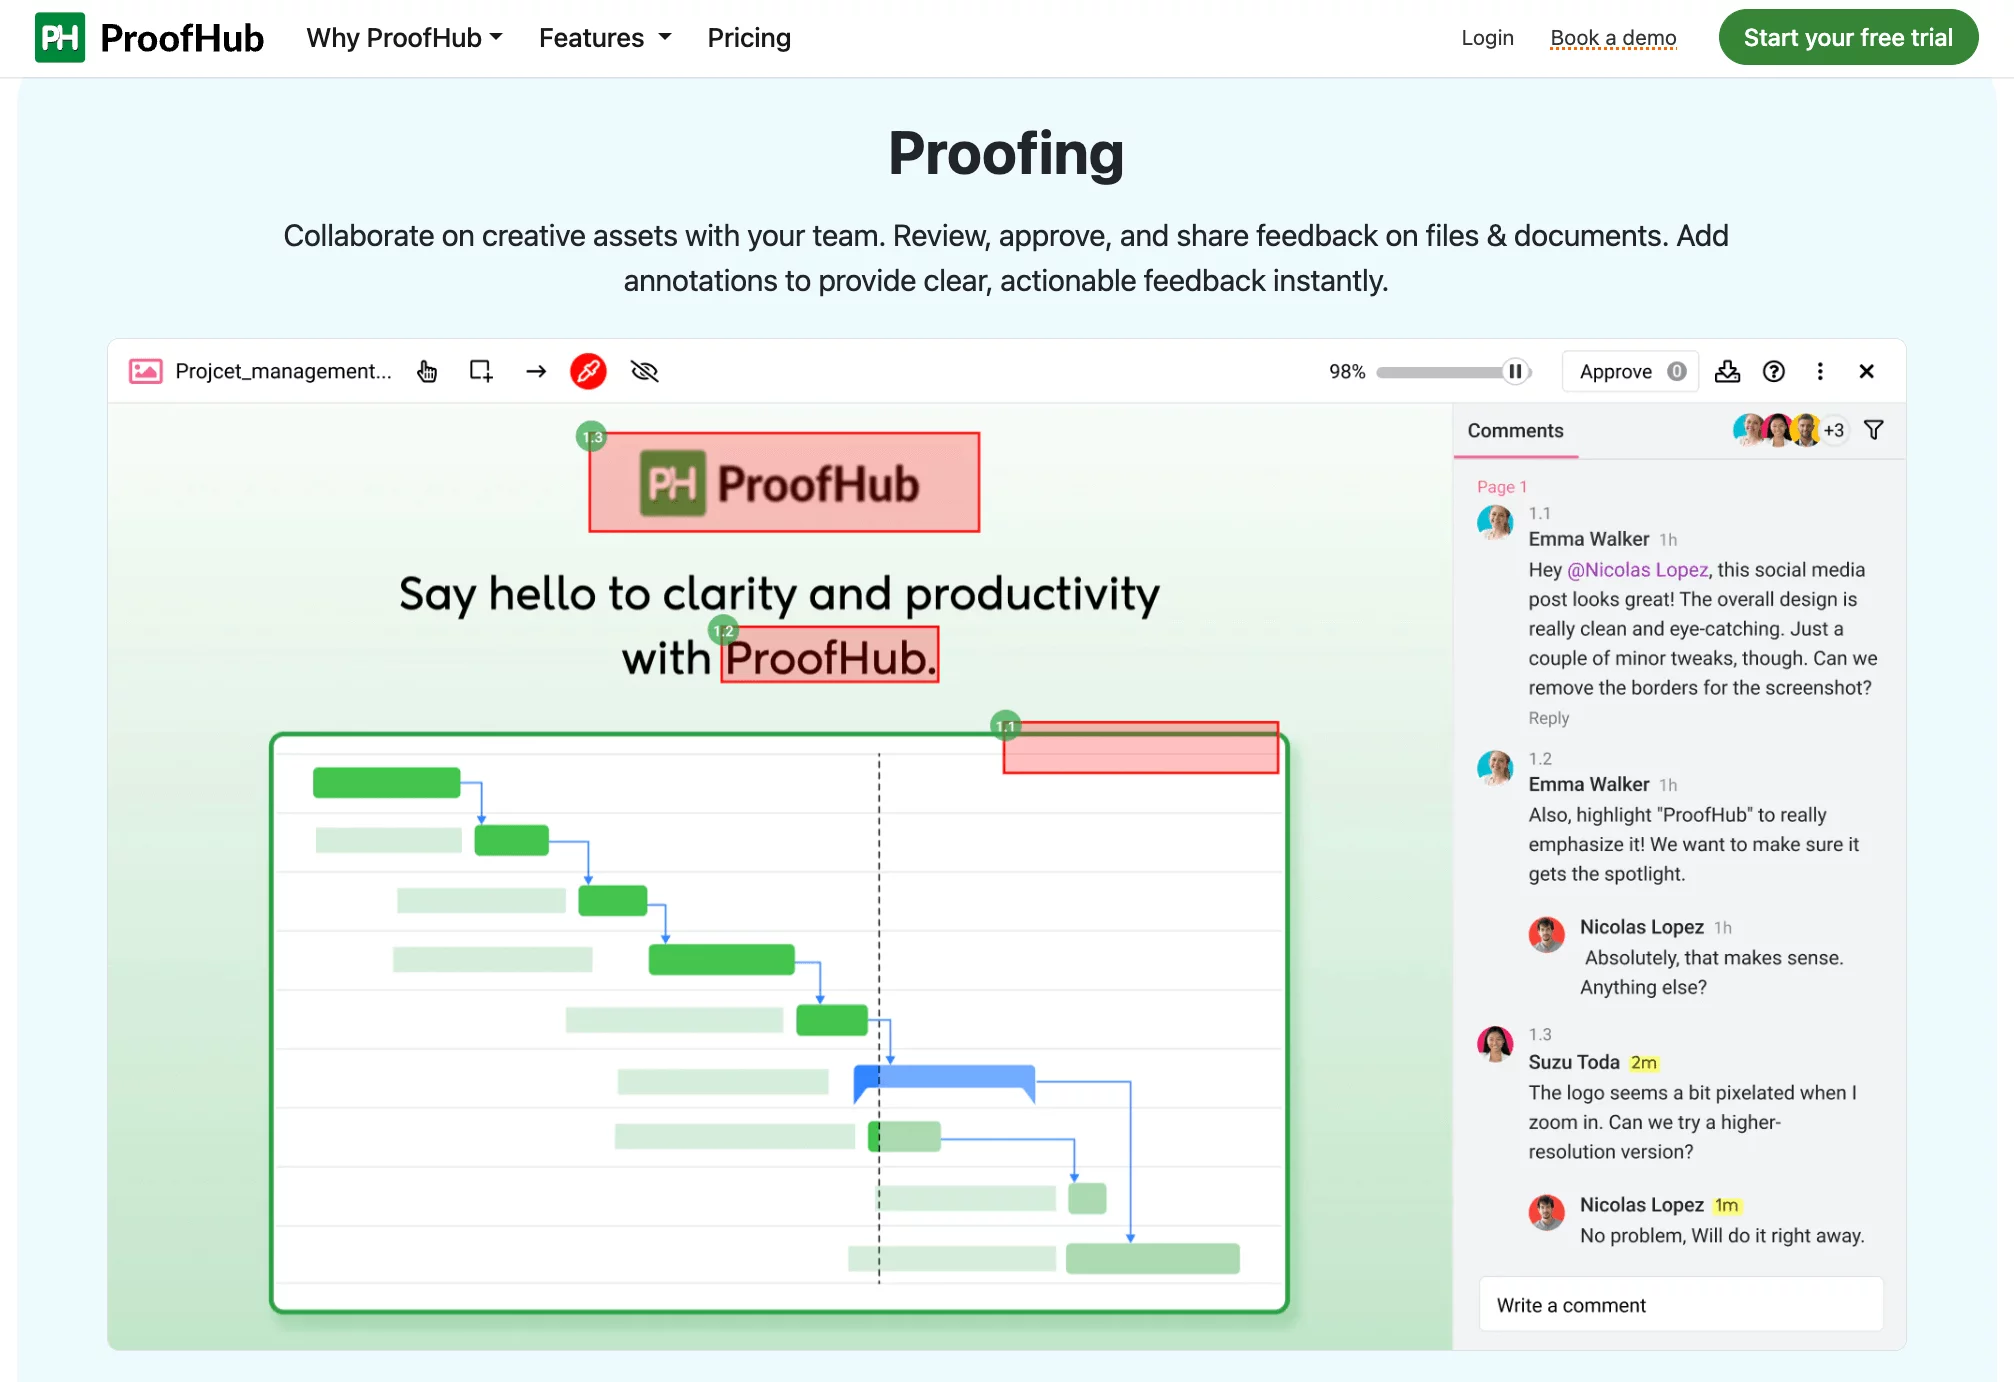Toggle the filter comments icon
The image size is (2014, 1382).
pos(1875,430)
